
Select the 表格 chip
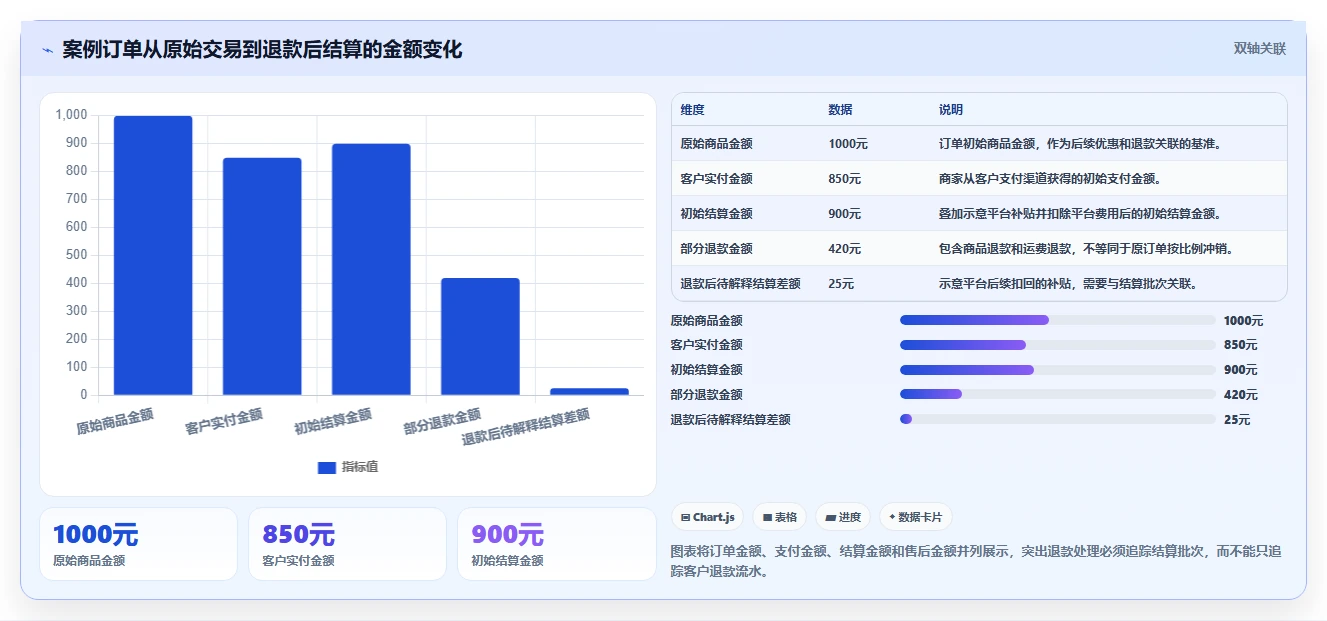[x=780, y=517]
